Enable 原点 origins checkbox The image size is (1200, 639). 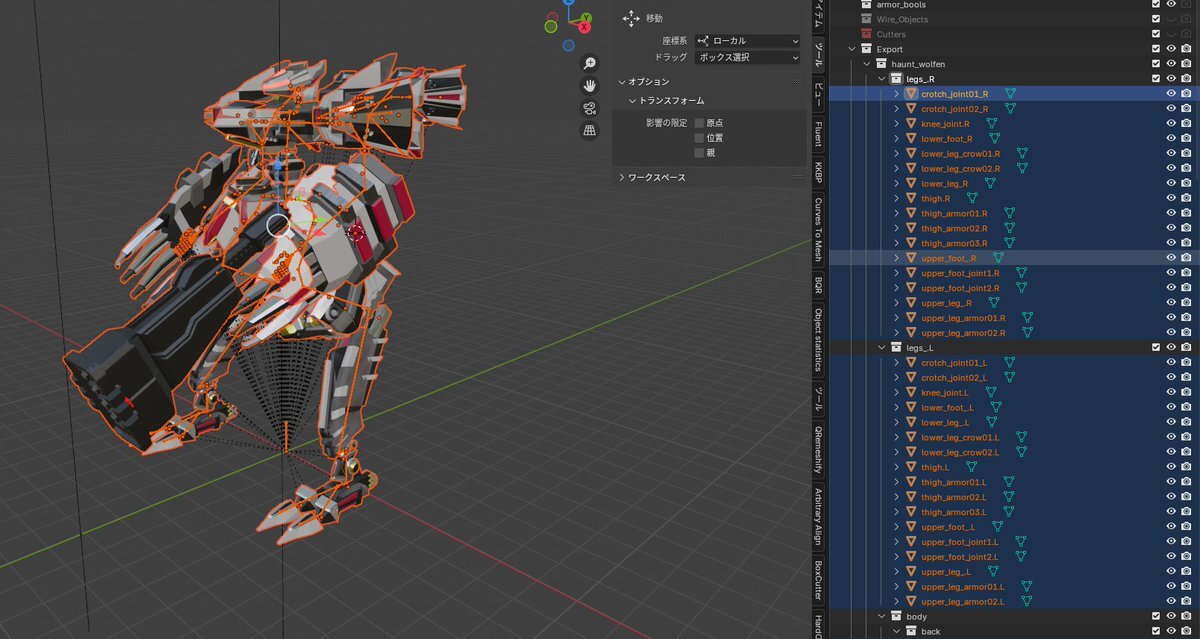coord(699,122)
